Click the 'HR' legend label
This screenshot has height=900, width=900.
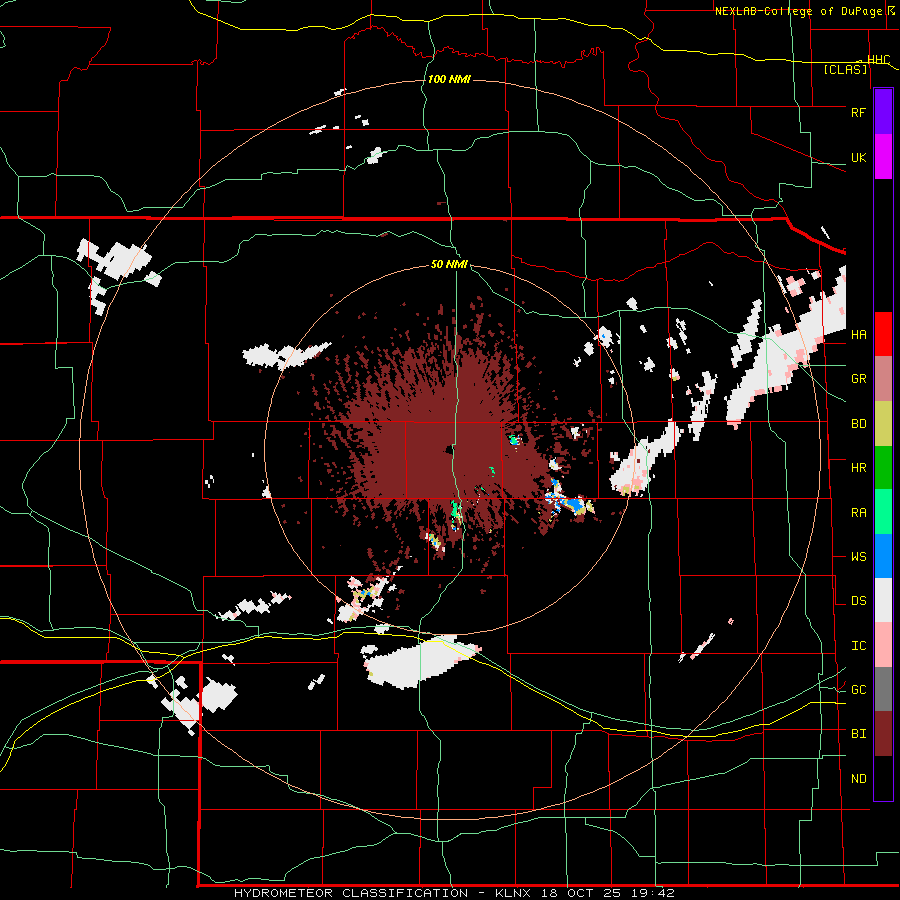858,468
